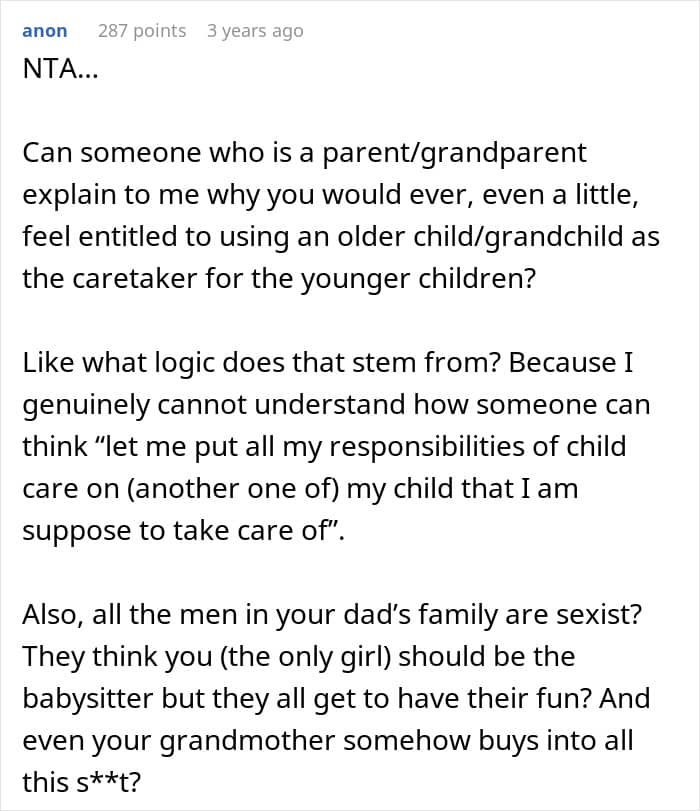Click the NTA... verdict text
The image size is (700, 811).
[x=60, y=68]
